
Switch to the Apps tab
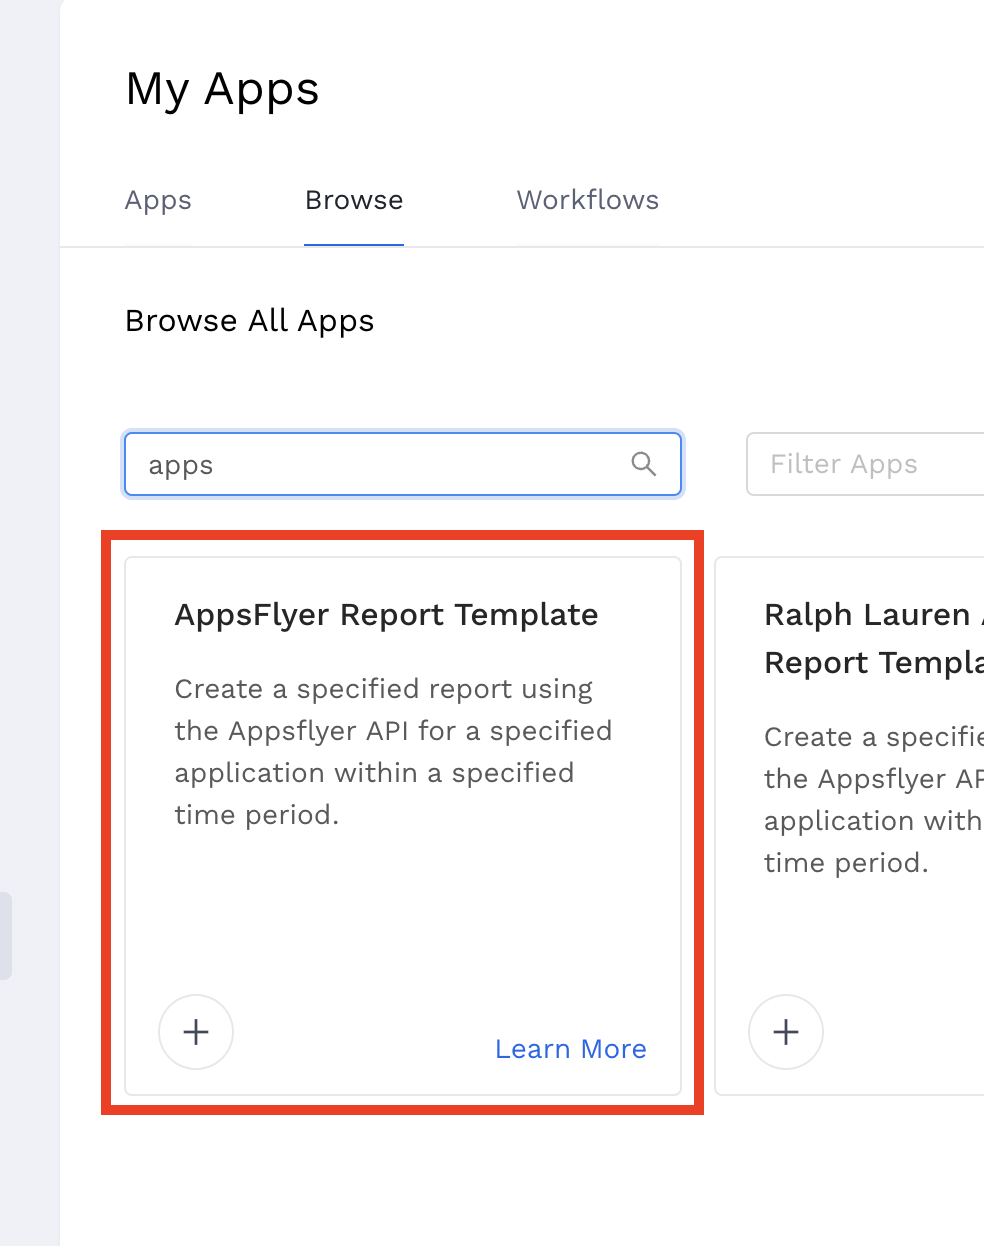coord(157,200)
